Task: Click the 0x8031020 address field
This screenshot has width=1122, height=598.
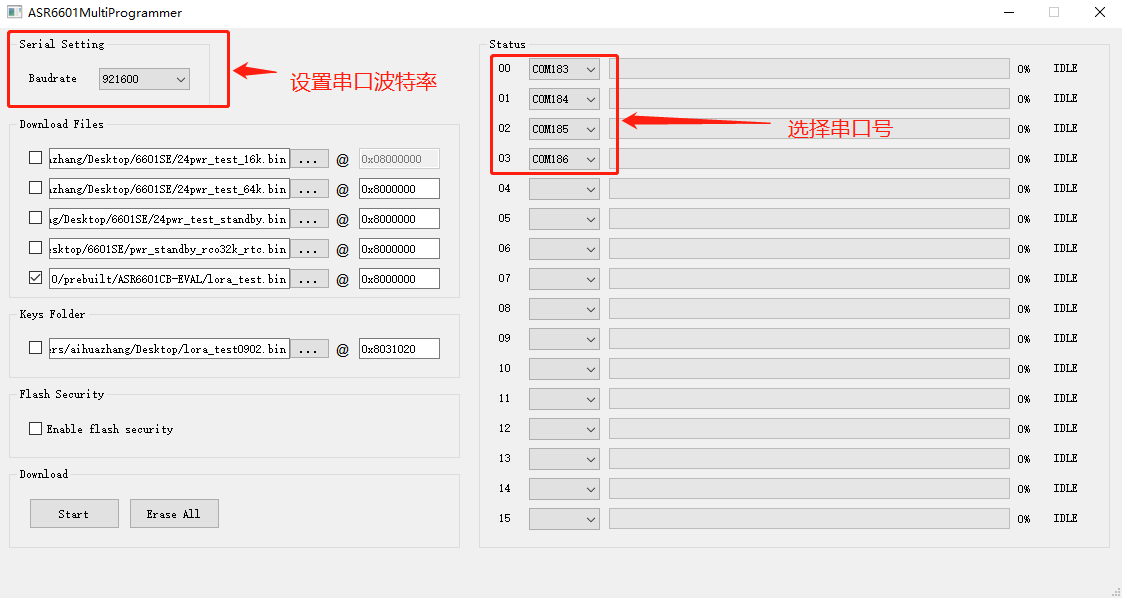Action: coord(399,349)
